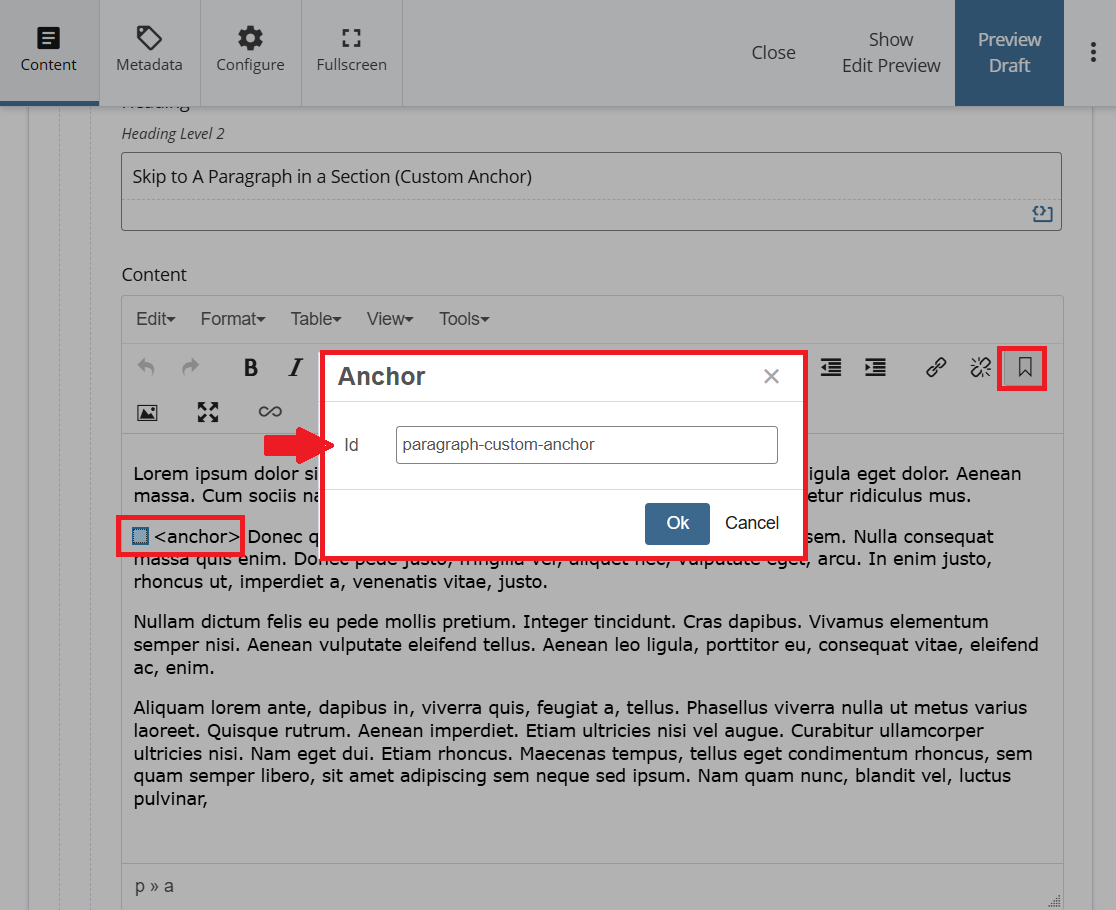This screenshot has height=910, width=1116.
Task: Toggle italic formatting in the editor toolbar
Action: point(296,368)
